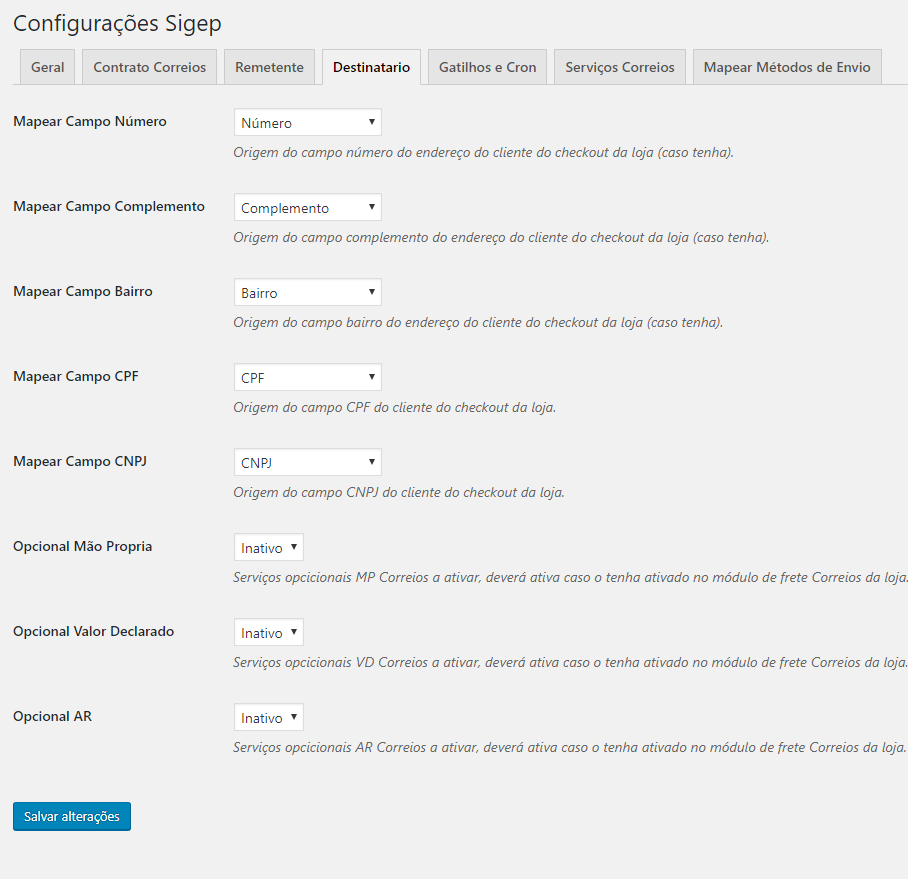This screenshot has height=879, width=908.
Task: Click the Opcional AR label text
Action: [52, 716]
